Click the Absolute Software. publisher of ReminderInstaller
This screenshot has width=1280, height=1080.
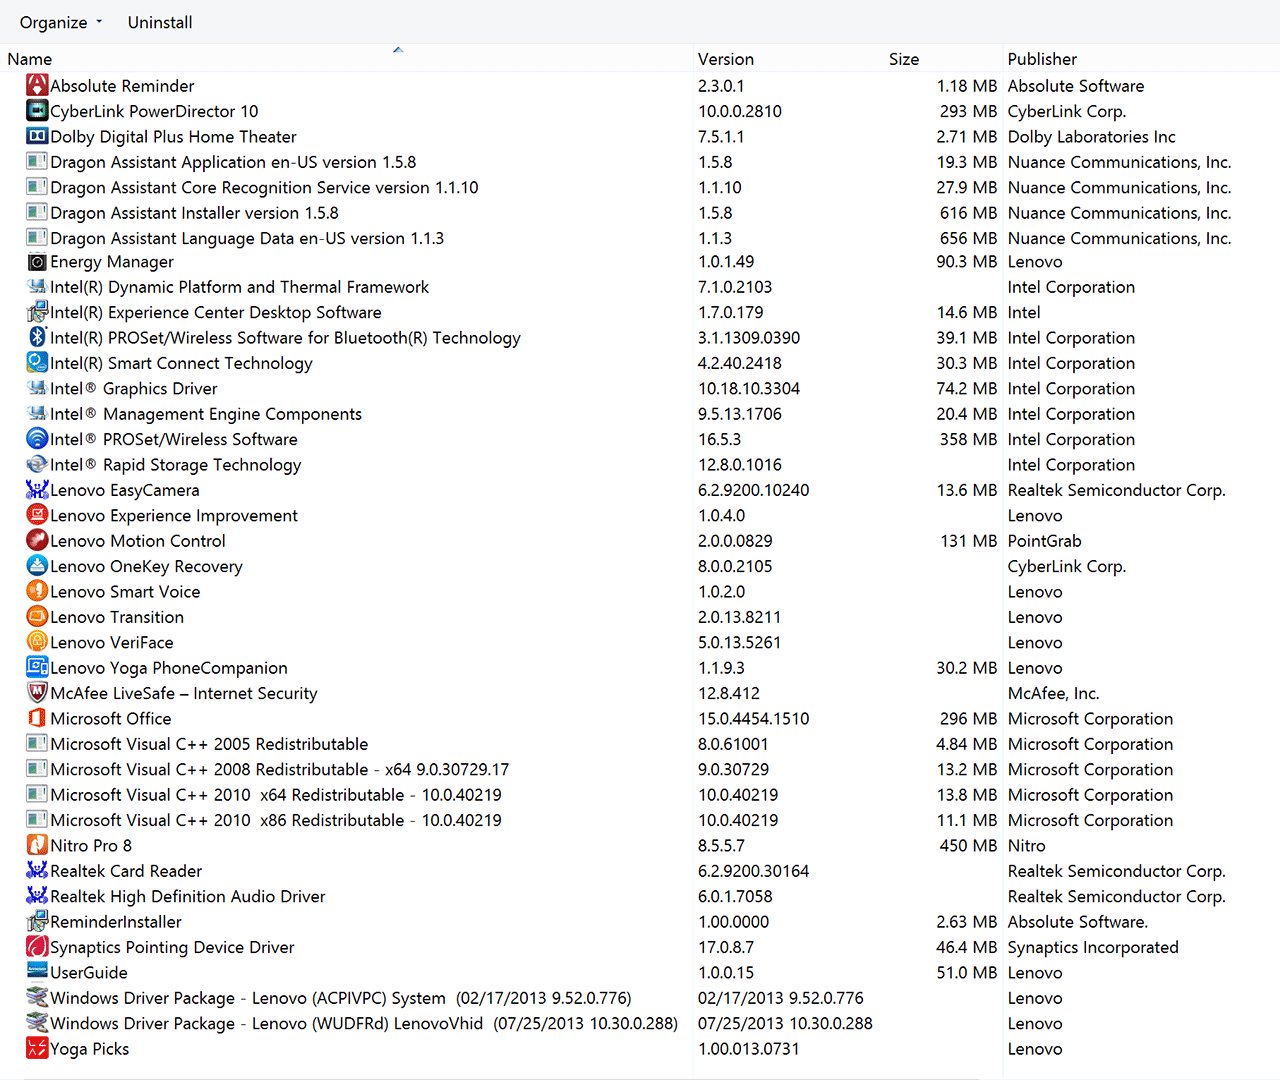(x=1078, y=922)
